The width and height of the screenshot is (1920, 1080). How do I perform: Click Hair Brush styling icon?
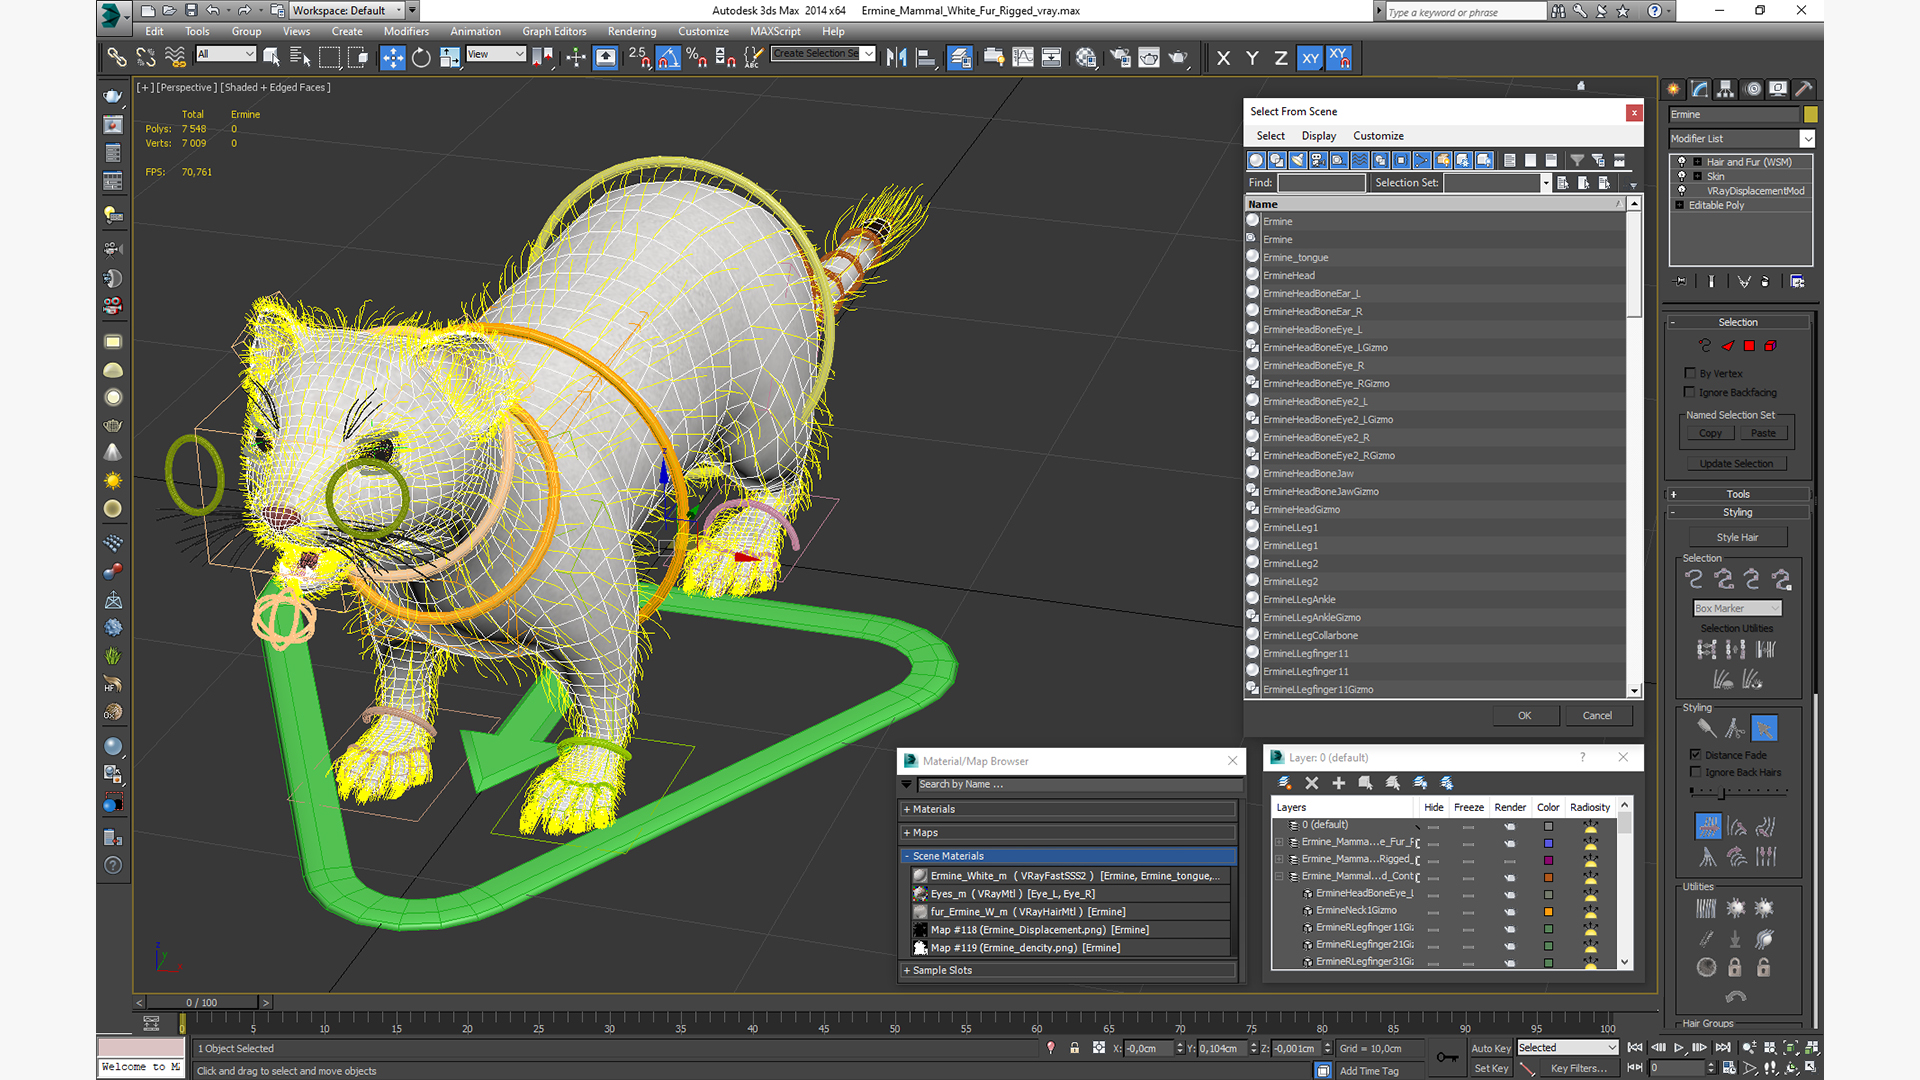pos(1707,728)
